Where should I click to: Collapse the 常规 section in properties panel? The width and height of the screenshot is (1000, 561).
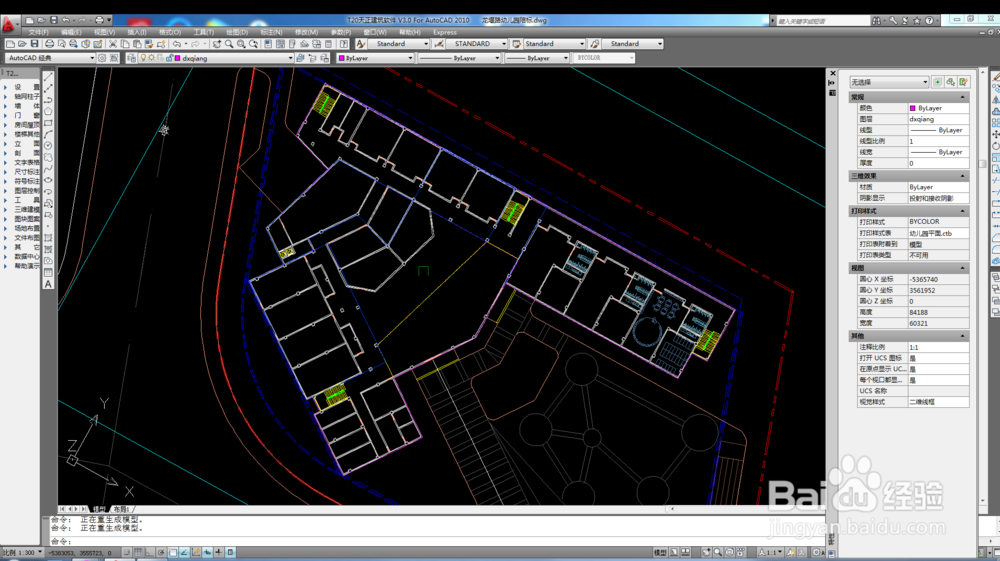[962, 97]
